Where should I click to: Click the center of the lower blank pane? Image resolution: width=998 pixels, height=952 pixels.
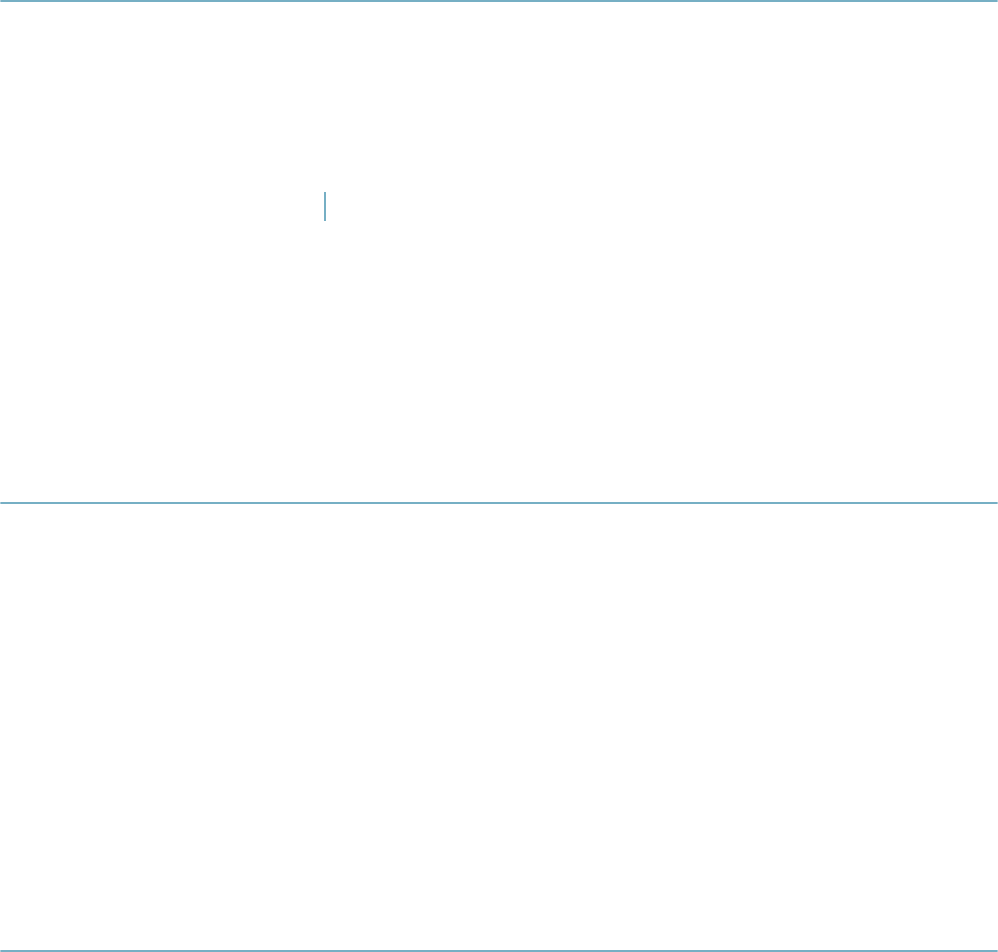pyautogui.click(x=499, y=727)
